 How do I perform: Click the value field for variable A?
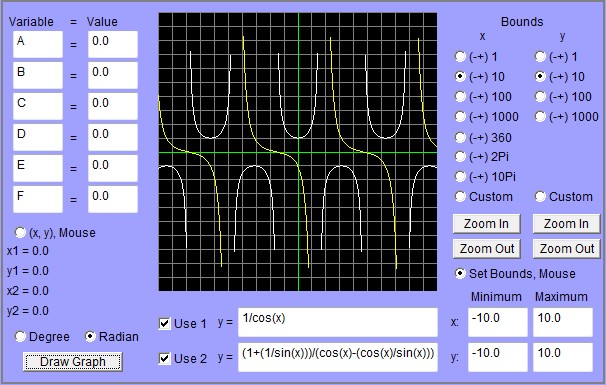[x=113, y=44]
